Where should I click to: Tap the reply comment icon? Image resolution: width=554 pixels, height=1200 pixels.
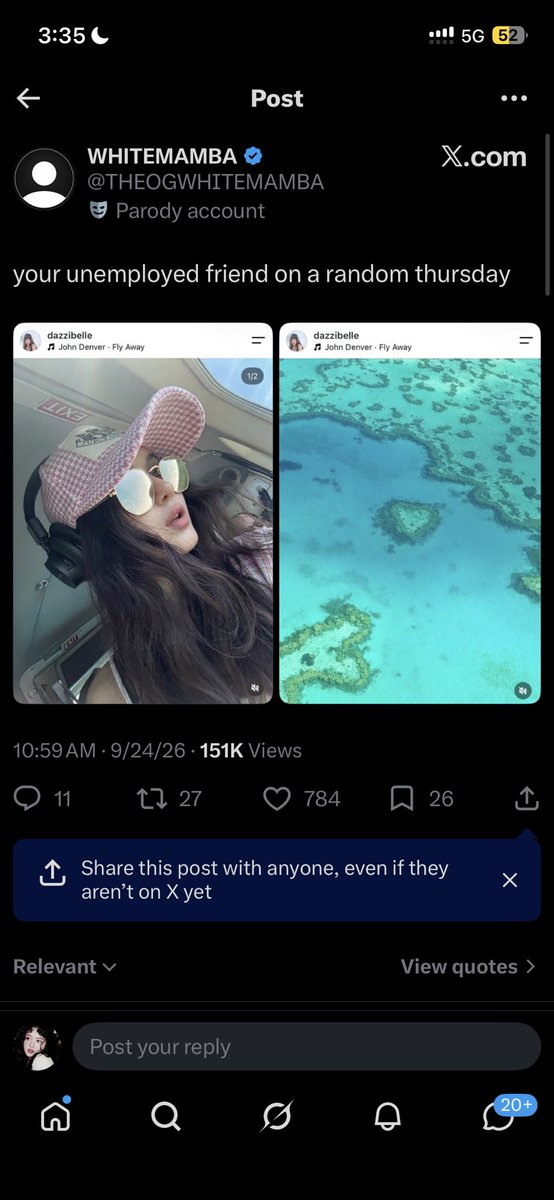point(27,798)
